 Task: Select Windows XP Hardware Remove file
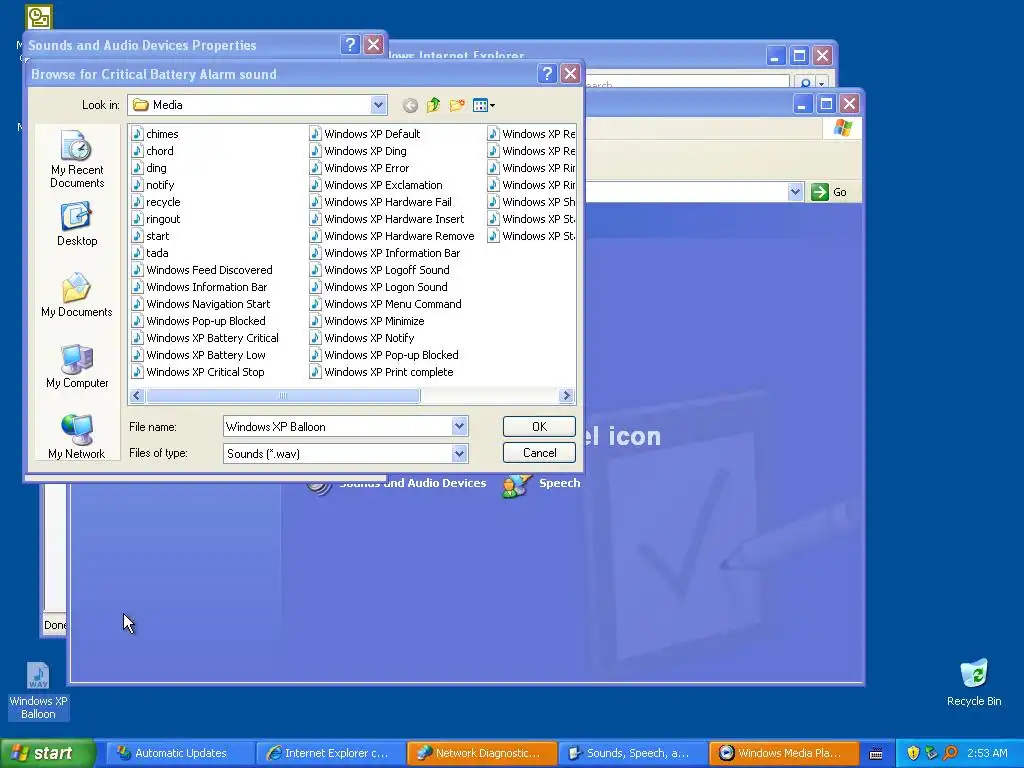click(392, 236)
